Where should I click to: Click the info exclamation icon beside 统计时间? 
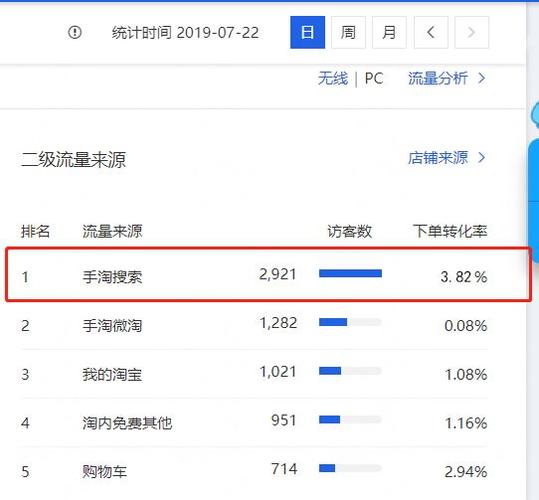tap(75, 33)
